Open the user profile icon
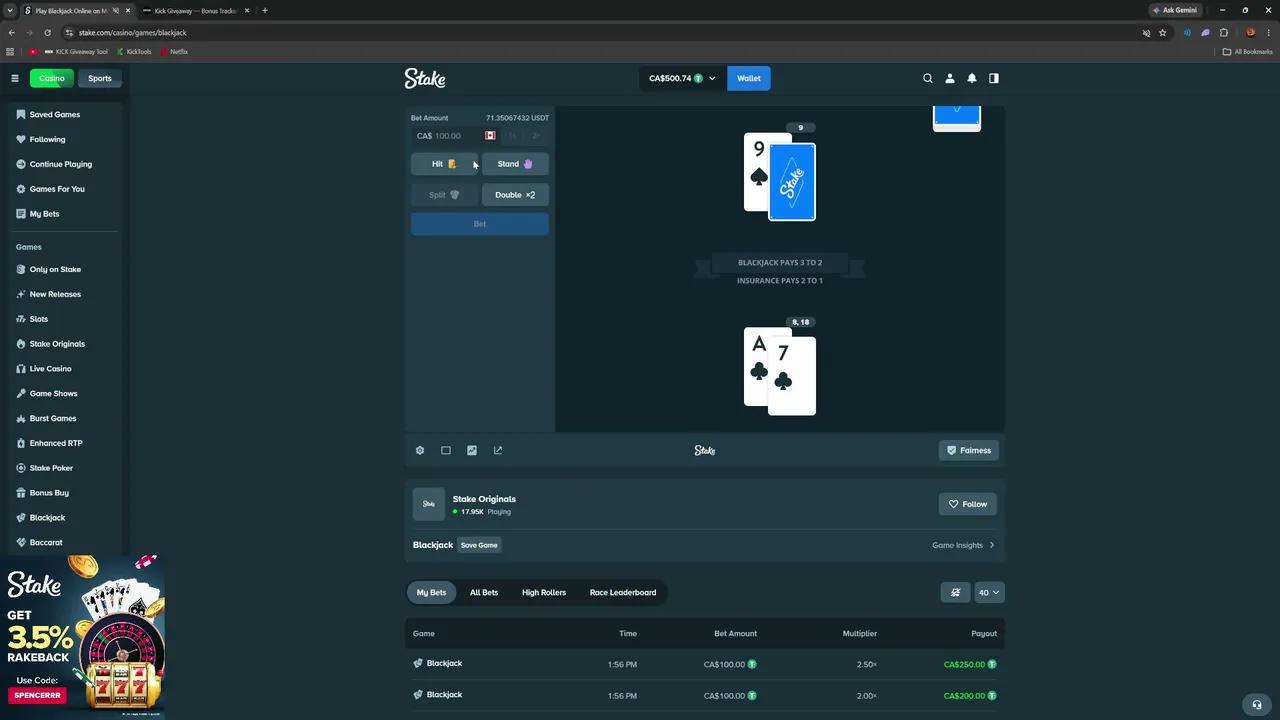This screenshot has width=1280, height=720. [950, 78]
